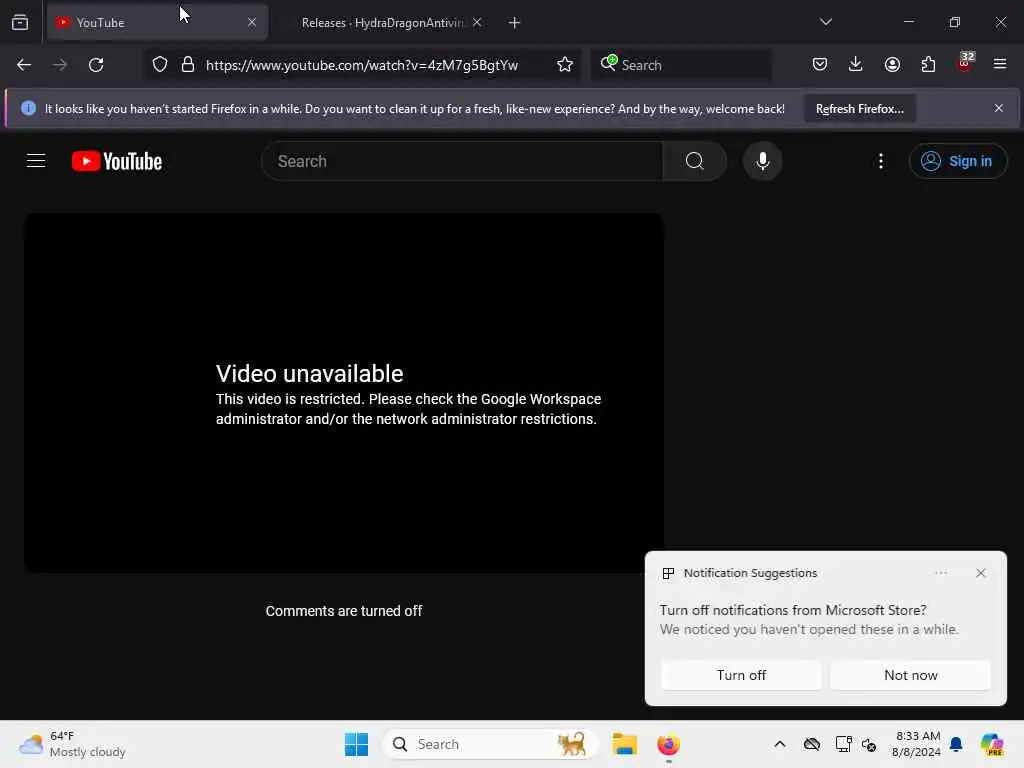Click Not now in notification popup
Image resolution: width=1024 pixels, height=768 pixels.
(910, 675)
